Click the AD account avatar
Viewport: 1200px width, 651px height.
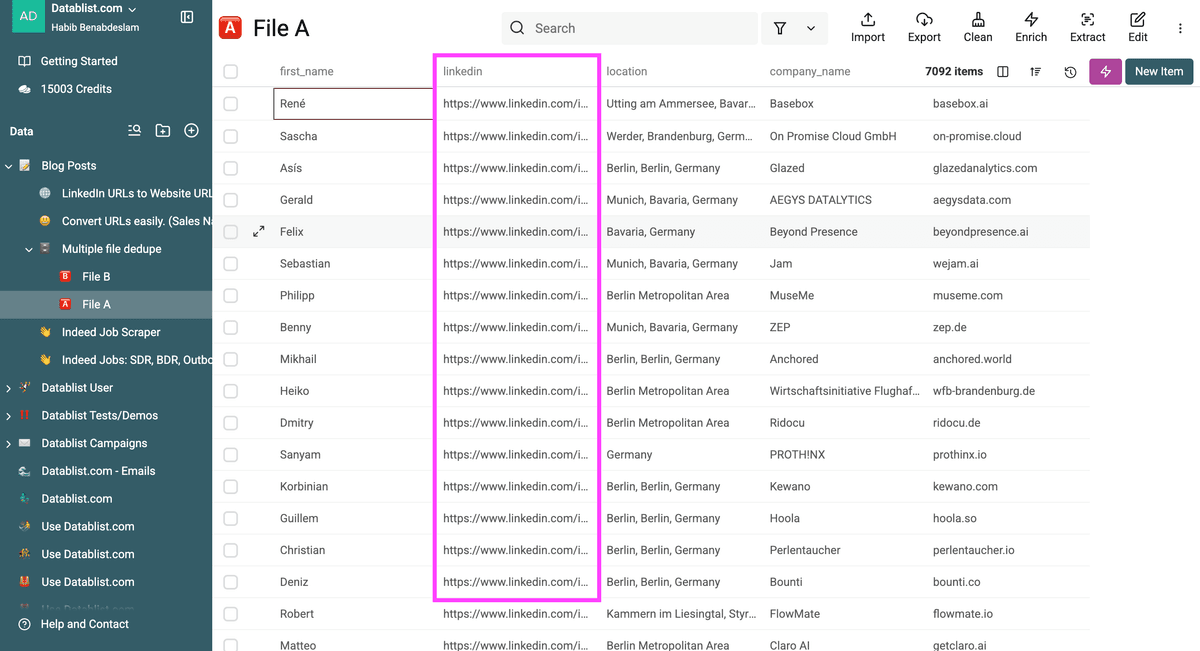[x=29, y=16]
